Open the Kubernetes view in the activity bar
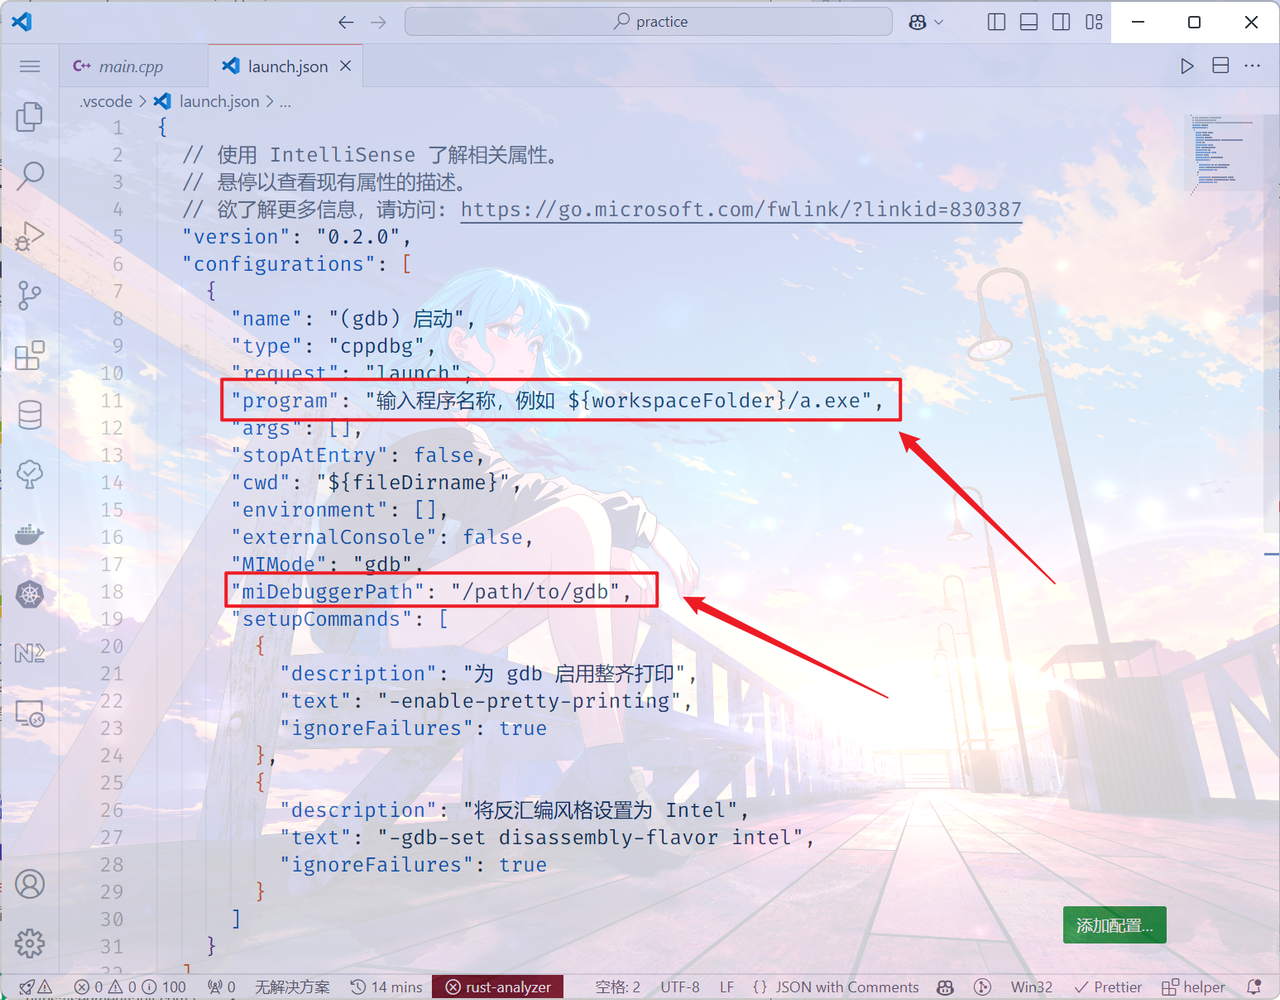 point(30,594)
